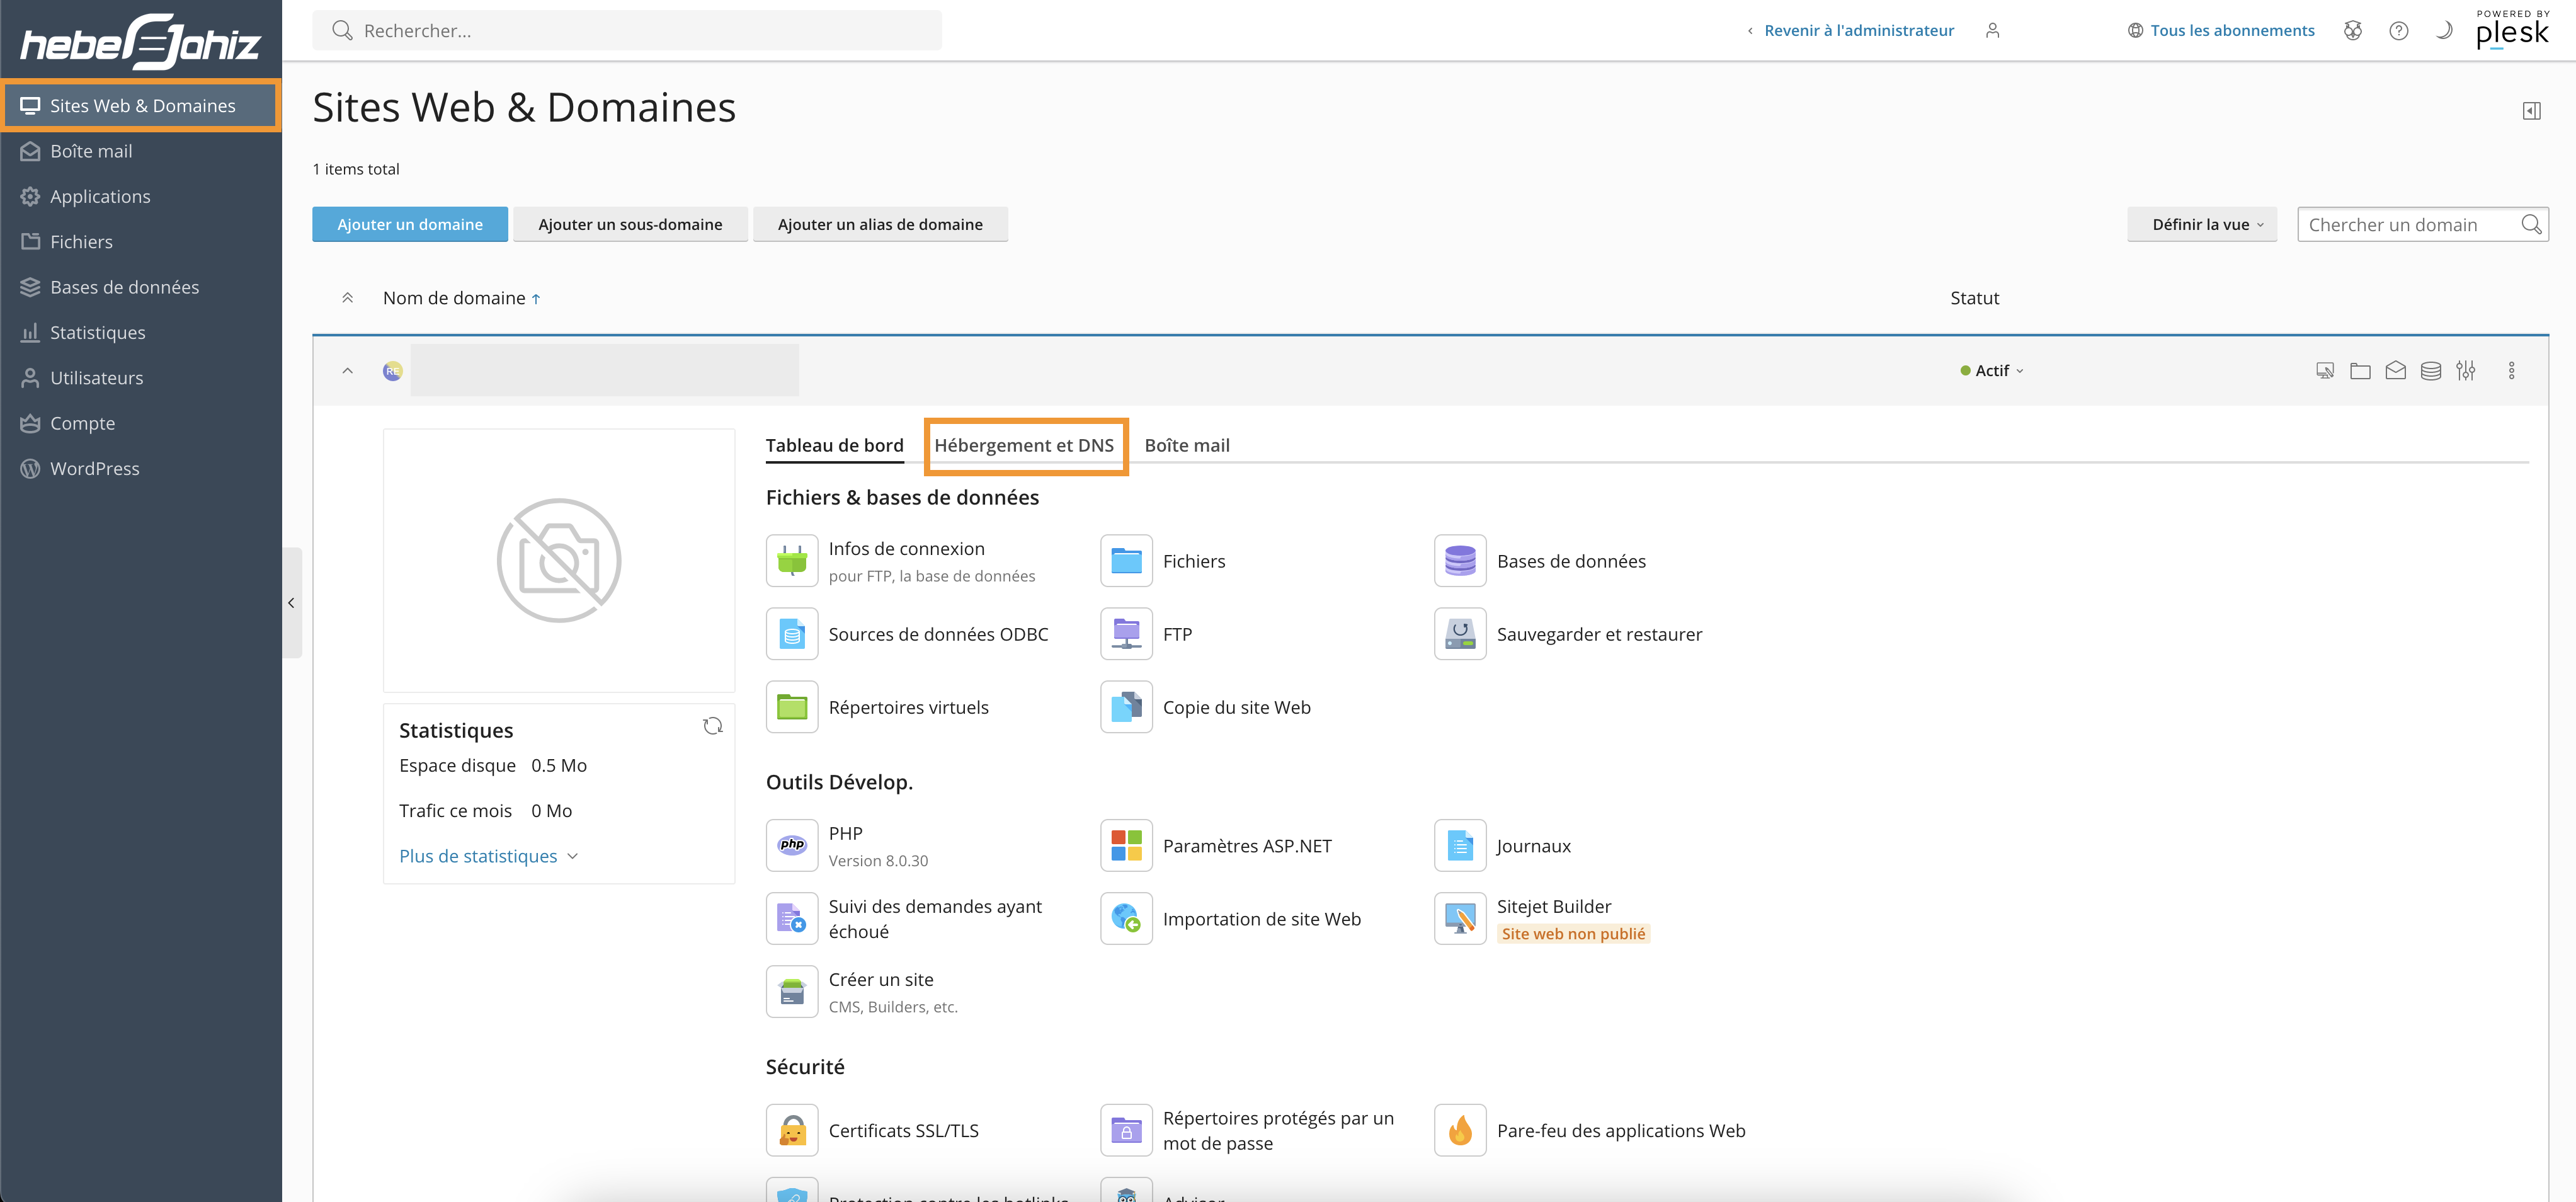Click the file manager icon in domain row

click(x=2360, y=371)
